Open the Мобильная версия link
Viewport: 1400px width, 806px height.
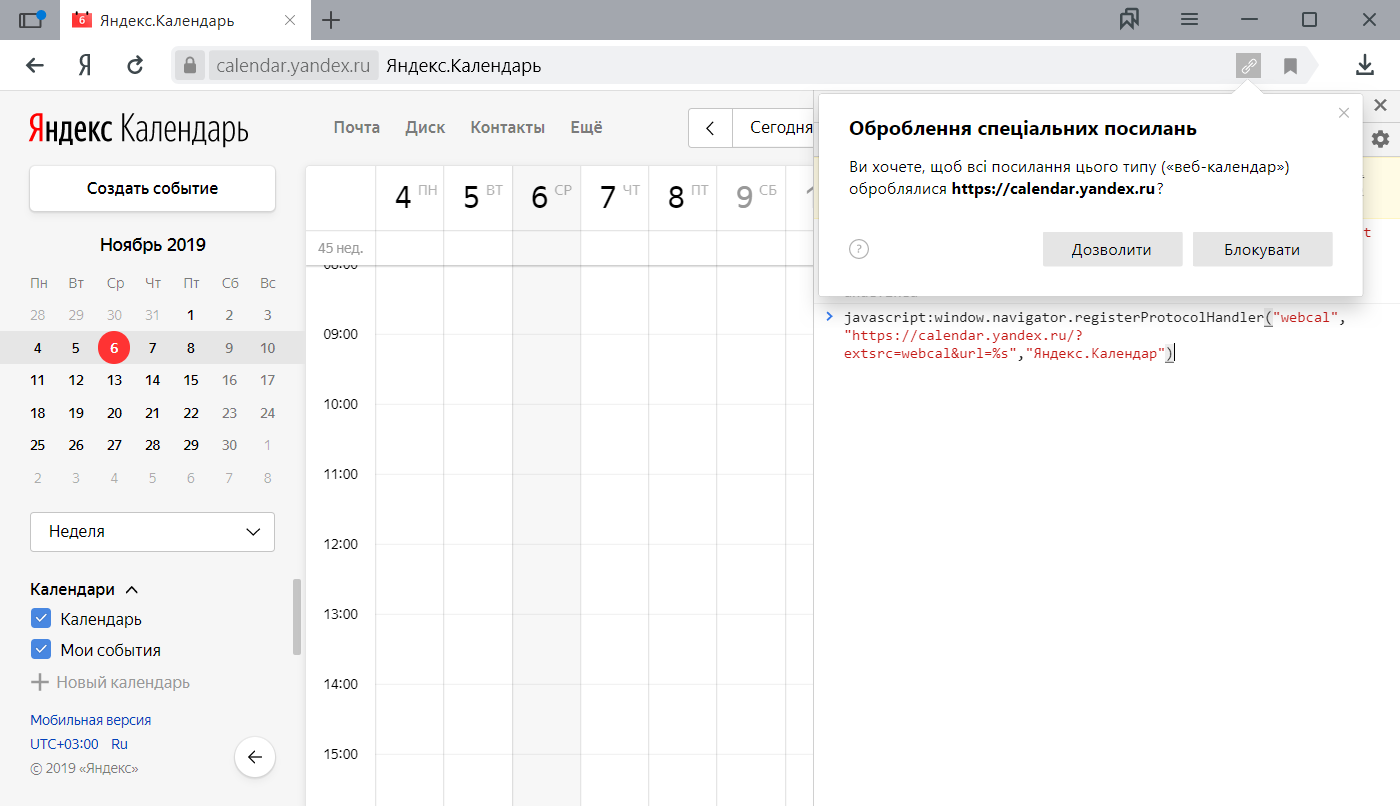(91, 720)
